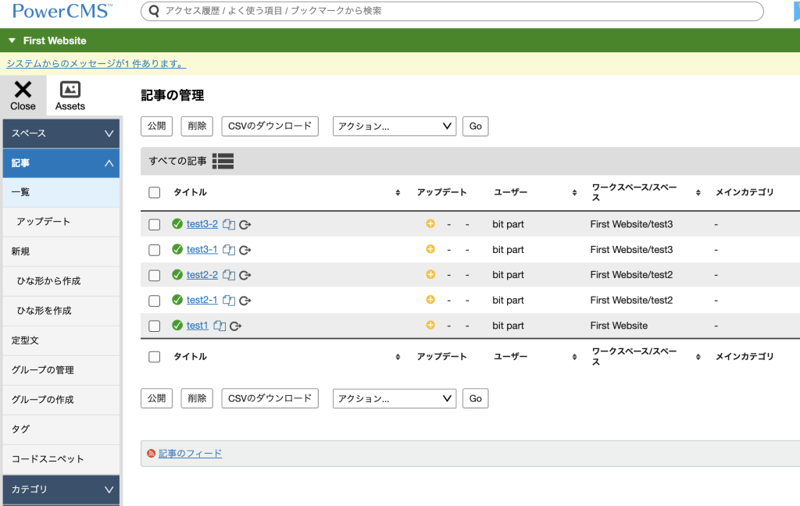Click the list view icon beside すべての記事
This screenshot has width=800, height=506.
pyautogui.click(x=223, y=161)
